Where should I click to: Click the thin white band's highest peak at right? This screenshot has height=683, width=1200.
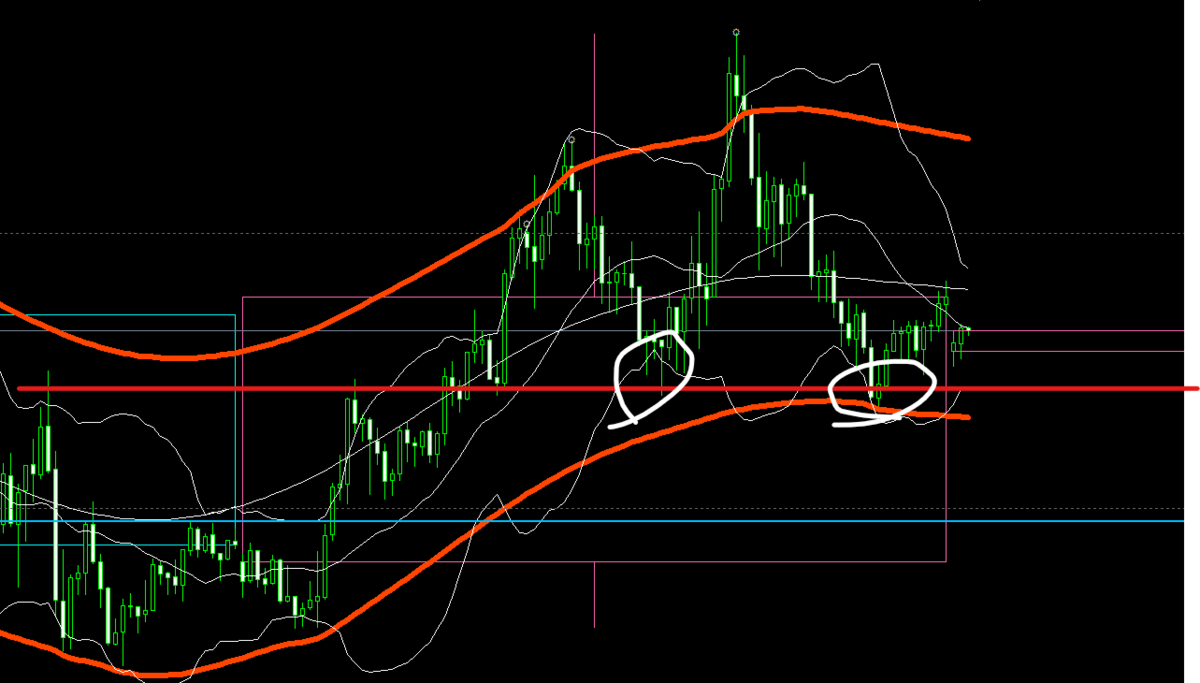coord(878,65)
